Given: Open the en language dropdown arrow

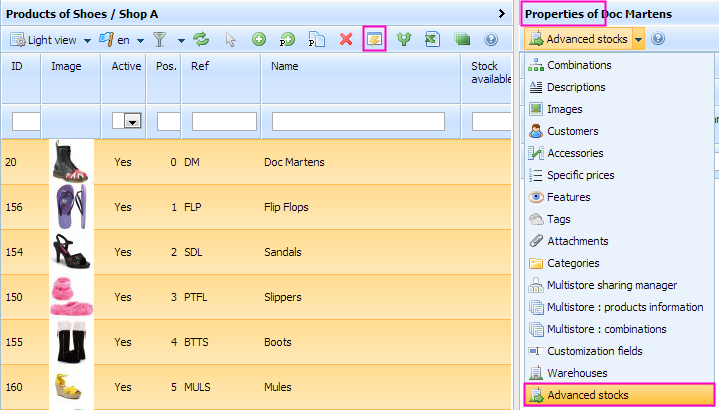Looking at the screenshot, I should (140, 40).
